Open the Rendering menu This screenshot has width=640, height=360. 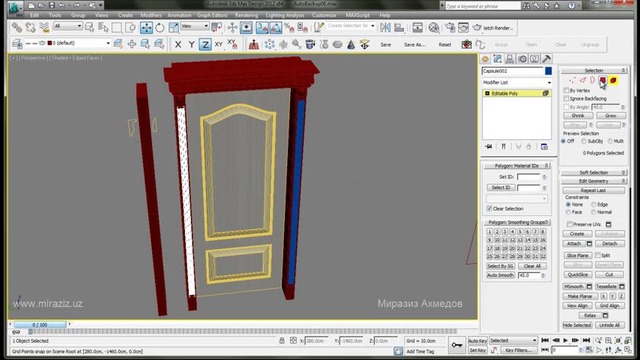pyautogui.click(x=246, y=15)
